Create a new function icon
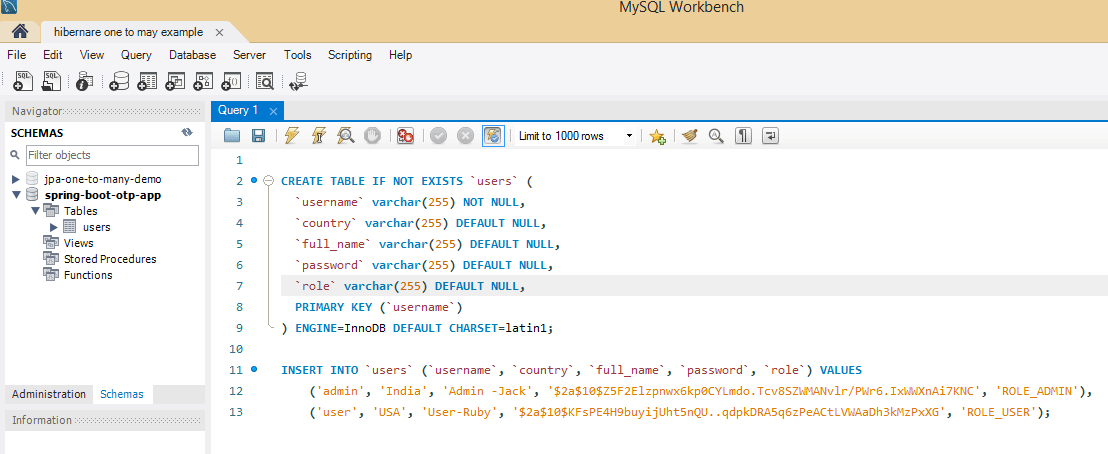The image size is (1108, 454). (x=231, y=81)
